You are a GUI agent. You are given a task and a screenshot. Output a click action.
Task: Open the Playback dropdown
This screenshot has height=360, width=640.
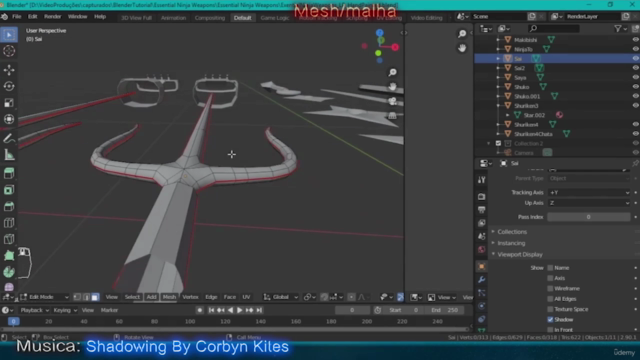click(x=34, y=310)
